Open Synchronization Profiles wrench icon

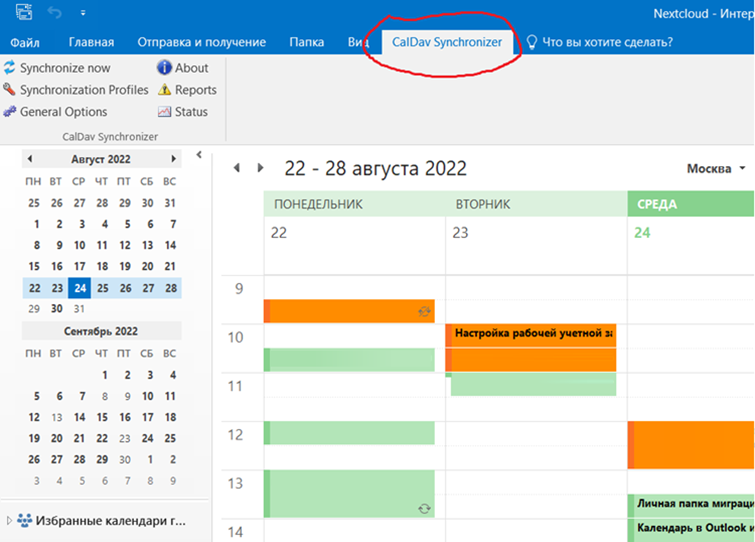coord(10,89)
